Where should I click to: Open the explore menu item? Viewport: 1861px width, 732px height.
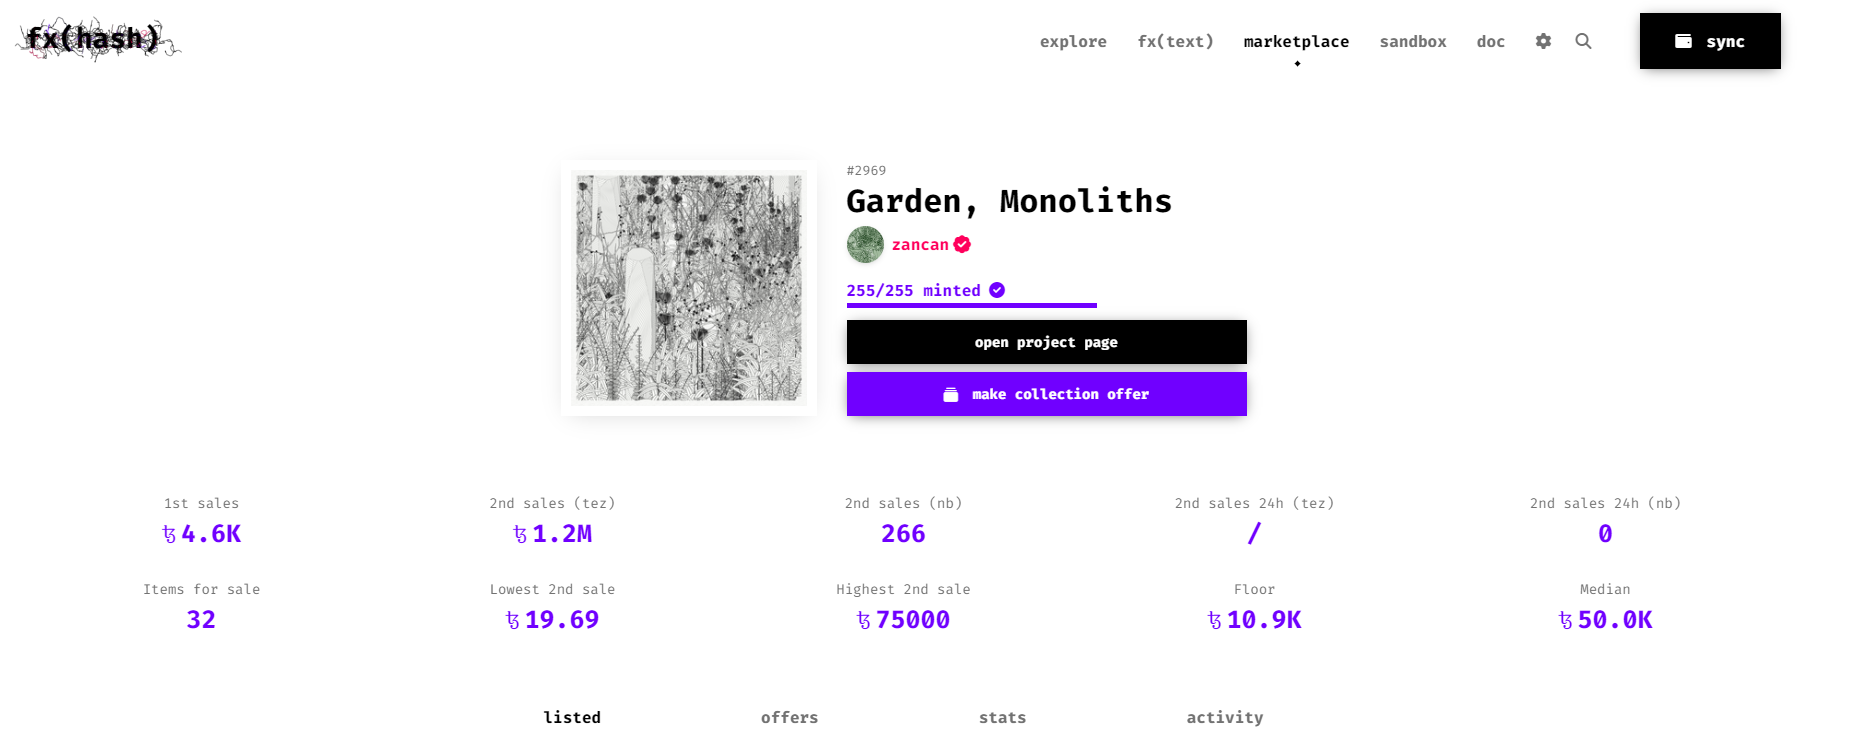point(1073,41)
